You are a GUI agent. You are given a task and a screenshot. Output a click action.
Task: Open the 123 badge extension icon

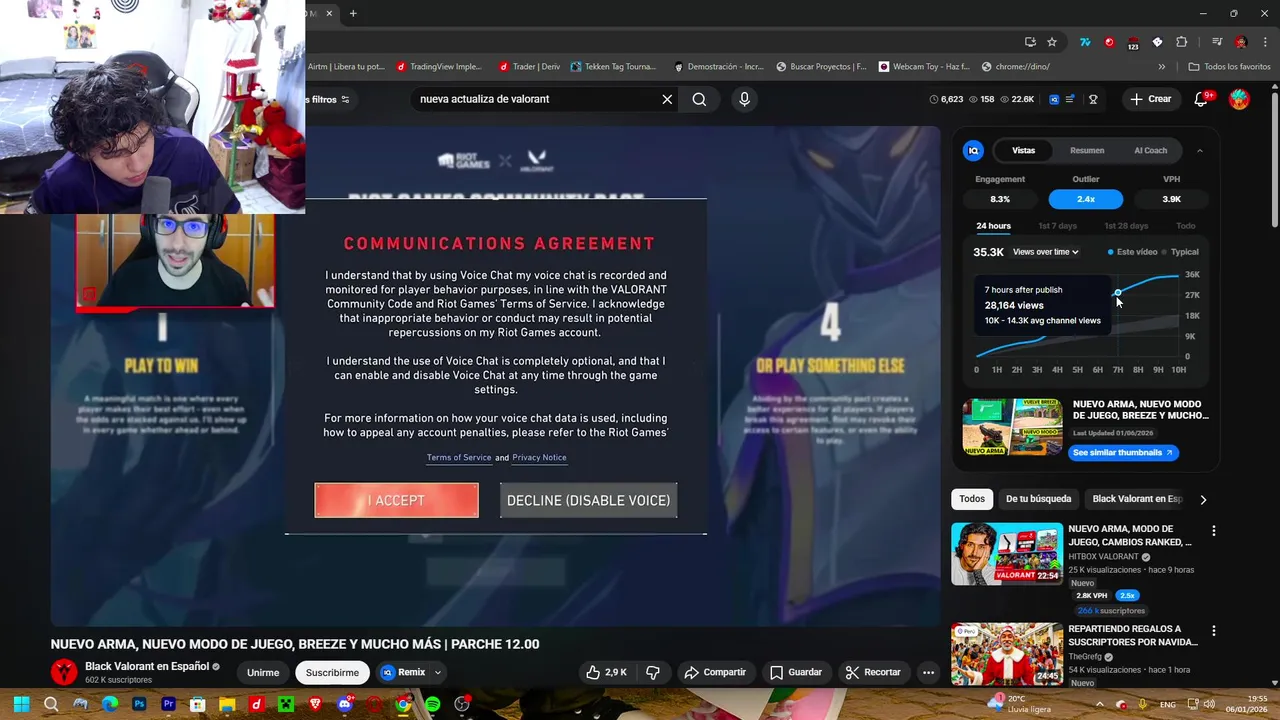1133,43
